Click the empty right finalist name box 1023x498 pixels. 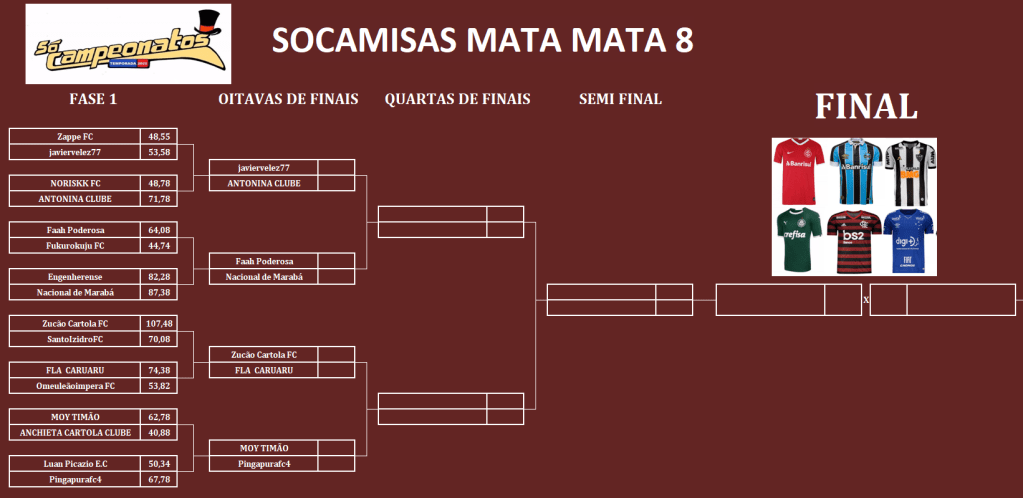[x=960, y=299]
